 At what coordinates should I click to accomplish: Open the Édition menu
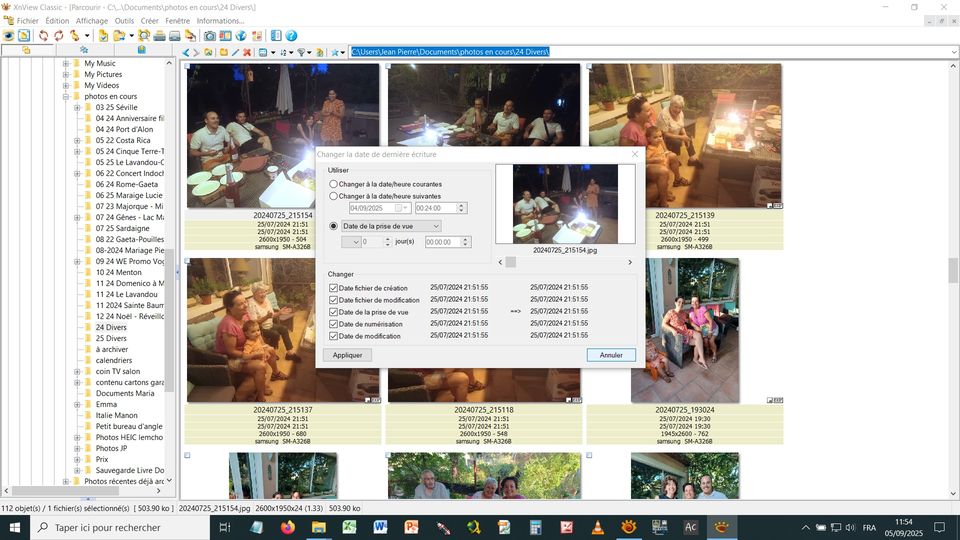click(57, 21)
